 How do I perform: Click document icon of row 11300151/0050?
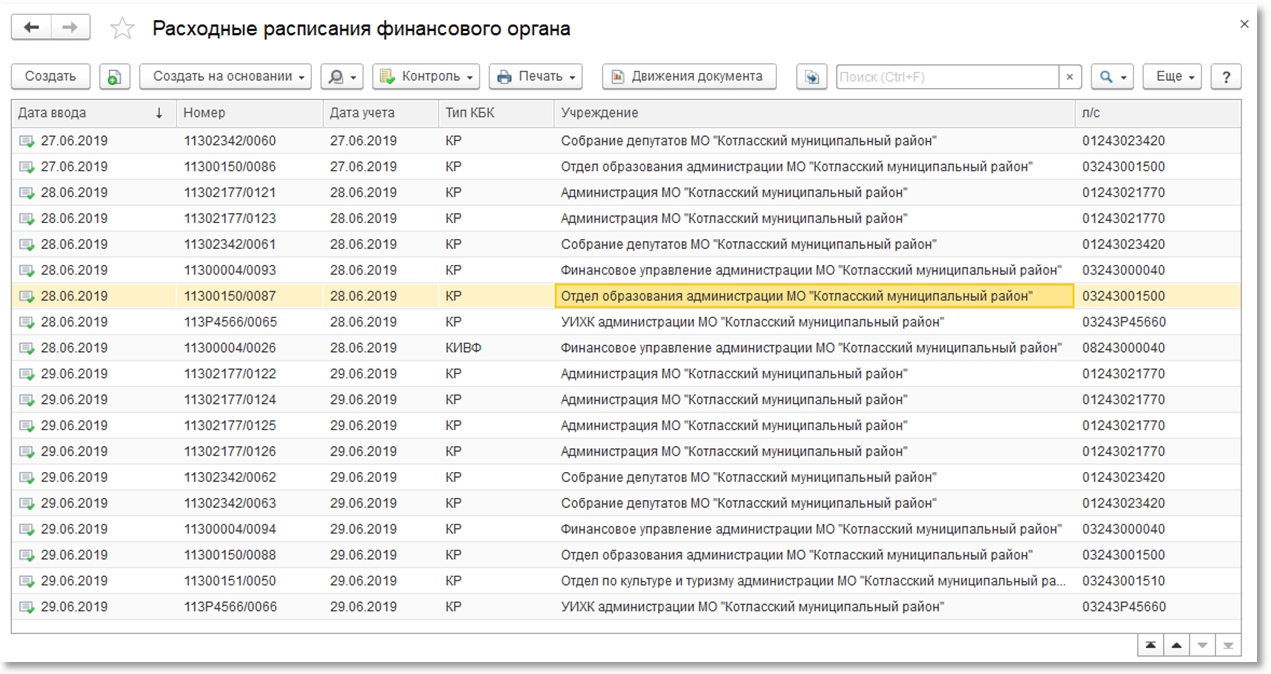[x=27, y=581]
